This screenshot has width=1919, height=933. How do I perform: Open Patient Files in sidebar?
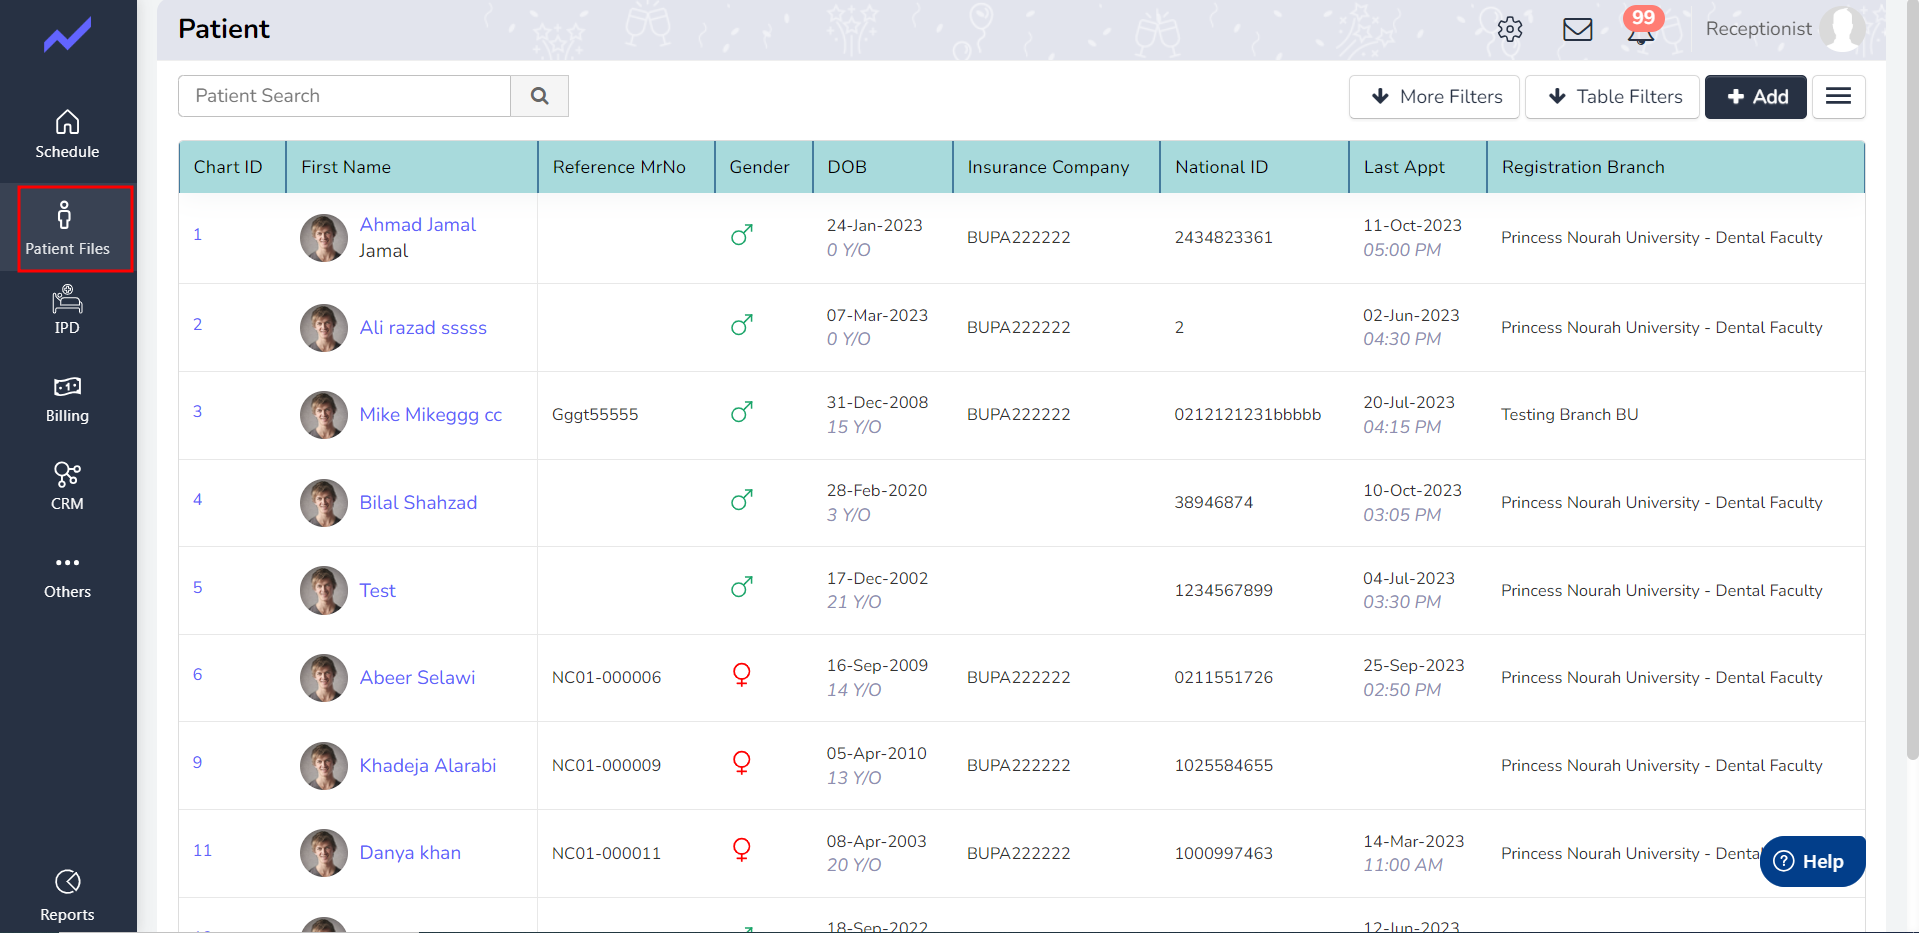point(67,229)
